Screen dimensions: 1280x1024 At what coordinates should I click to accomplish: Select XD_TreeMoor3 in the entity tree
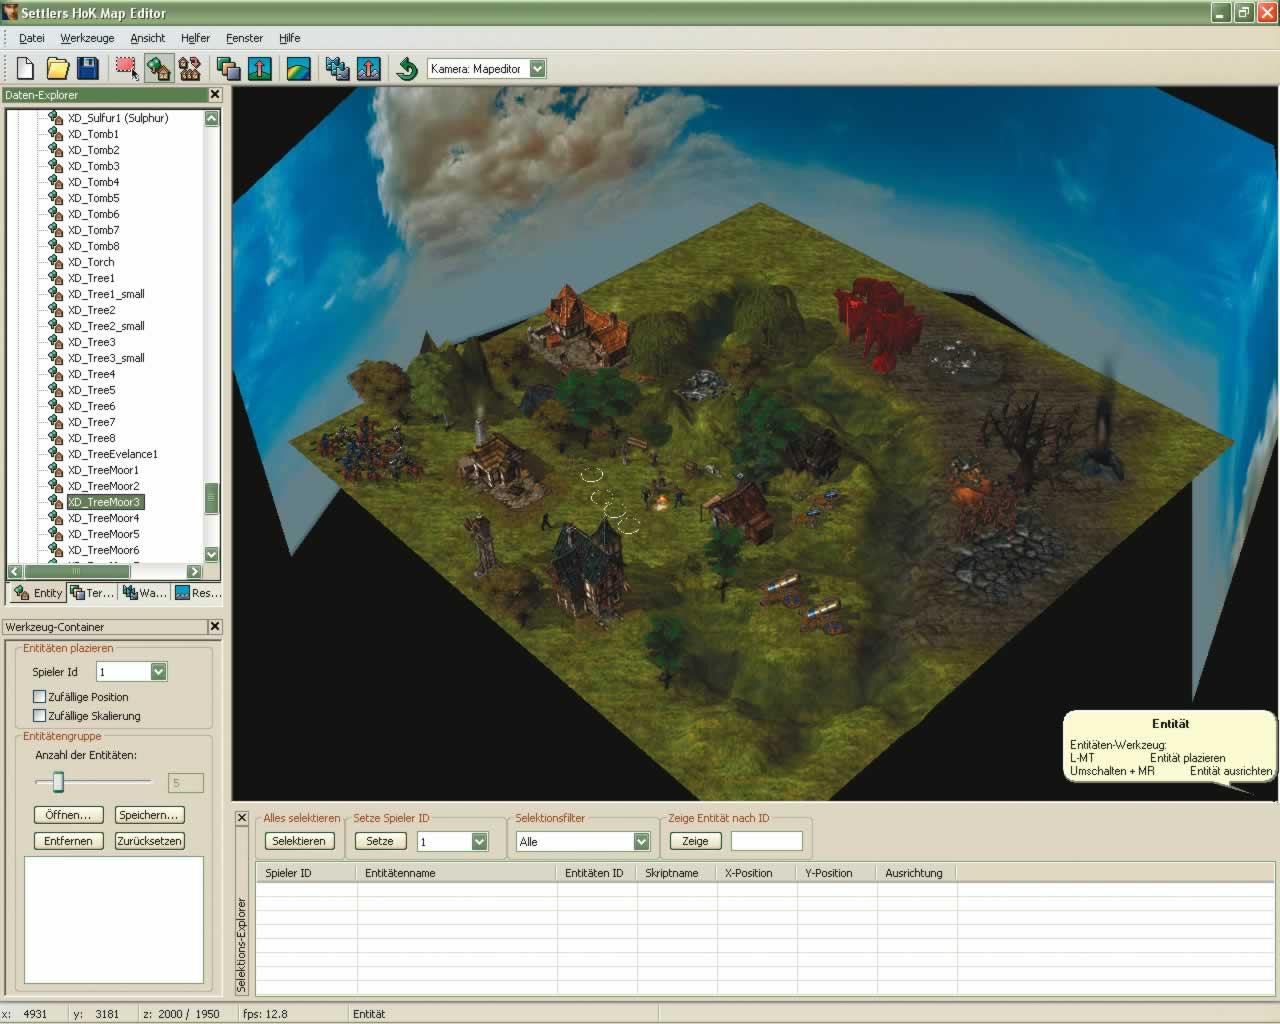104,502
